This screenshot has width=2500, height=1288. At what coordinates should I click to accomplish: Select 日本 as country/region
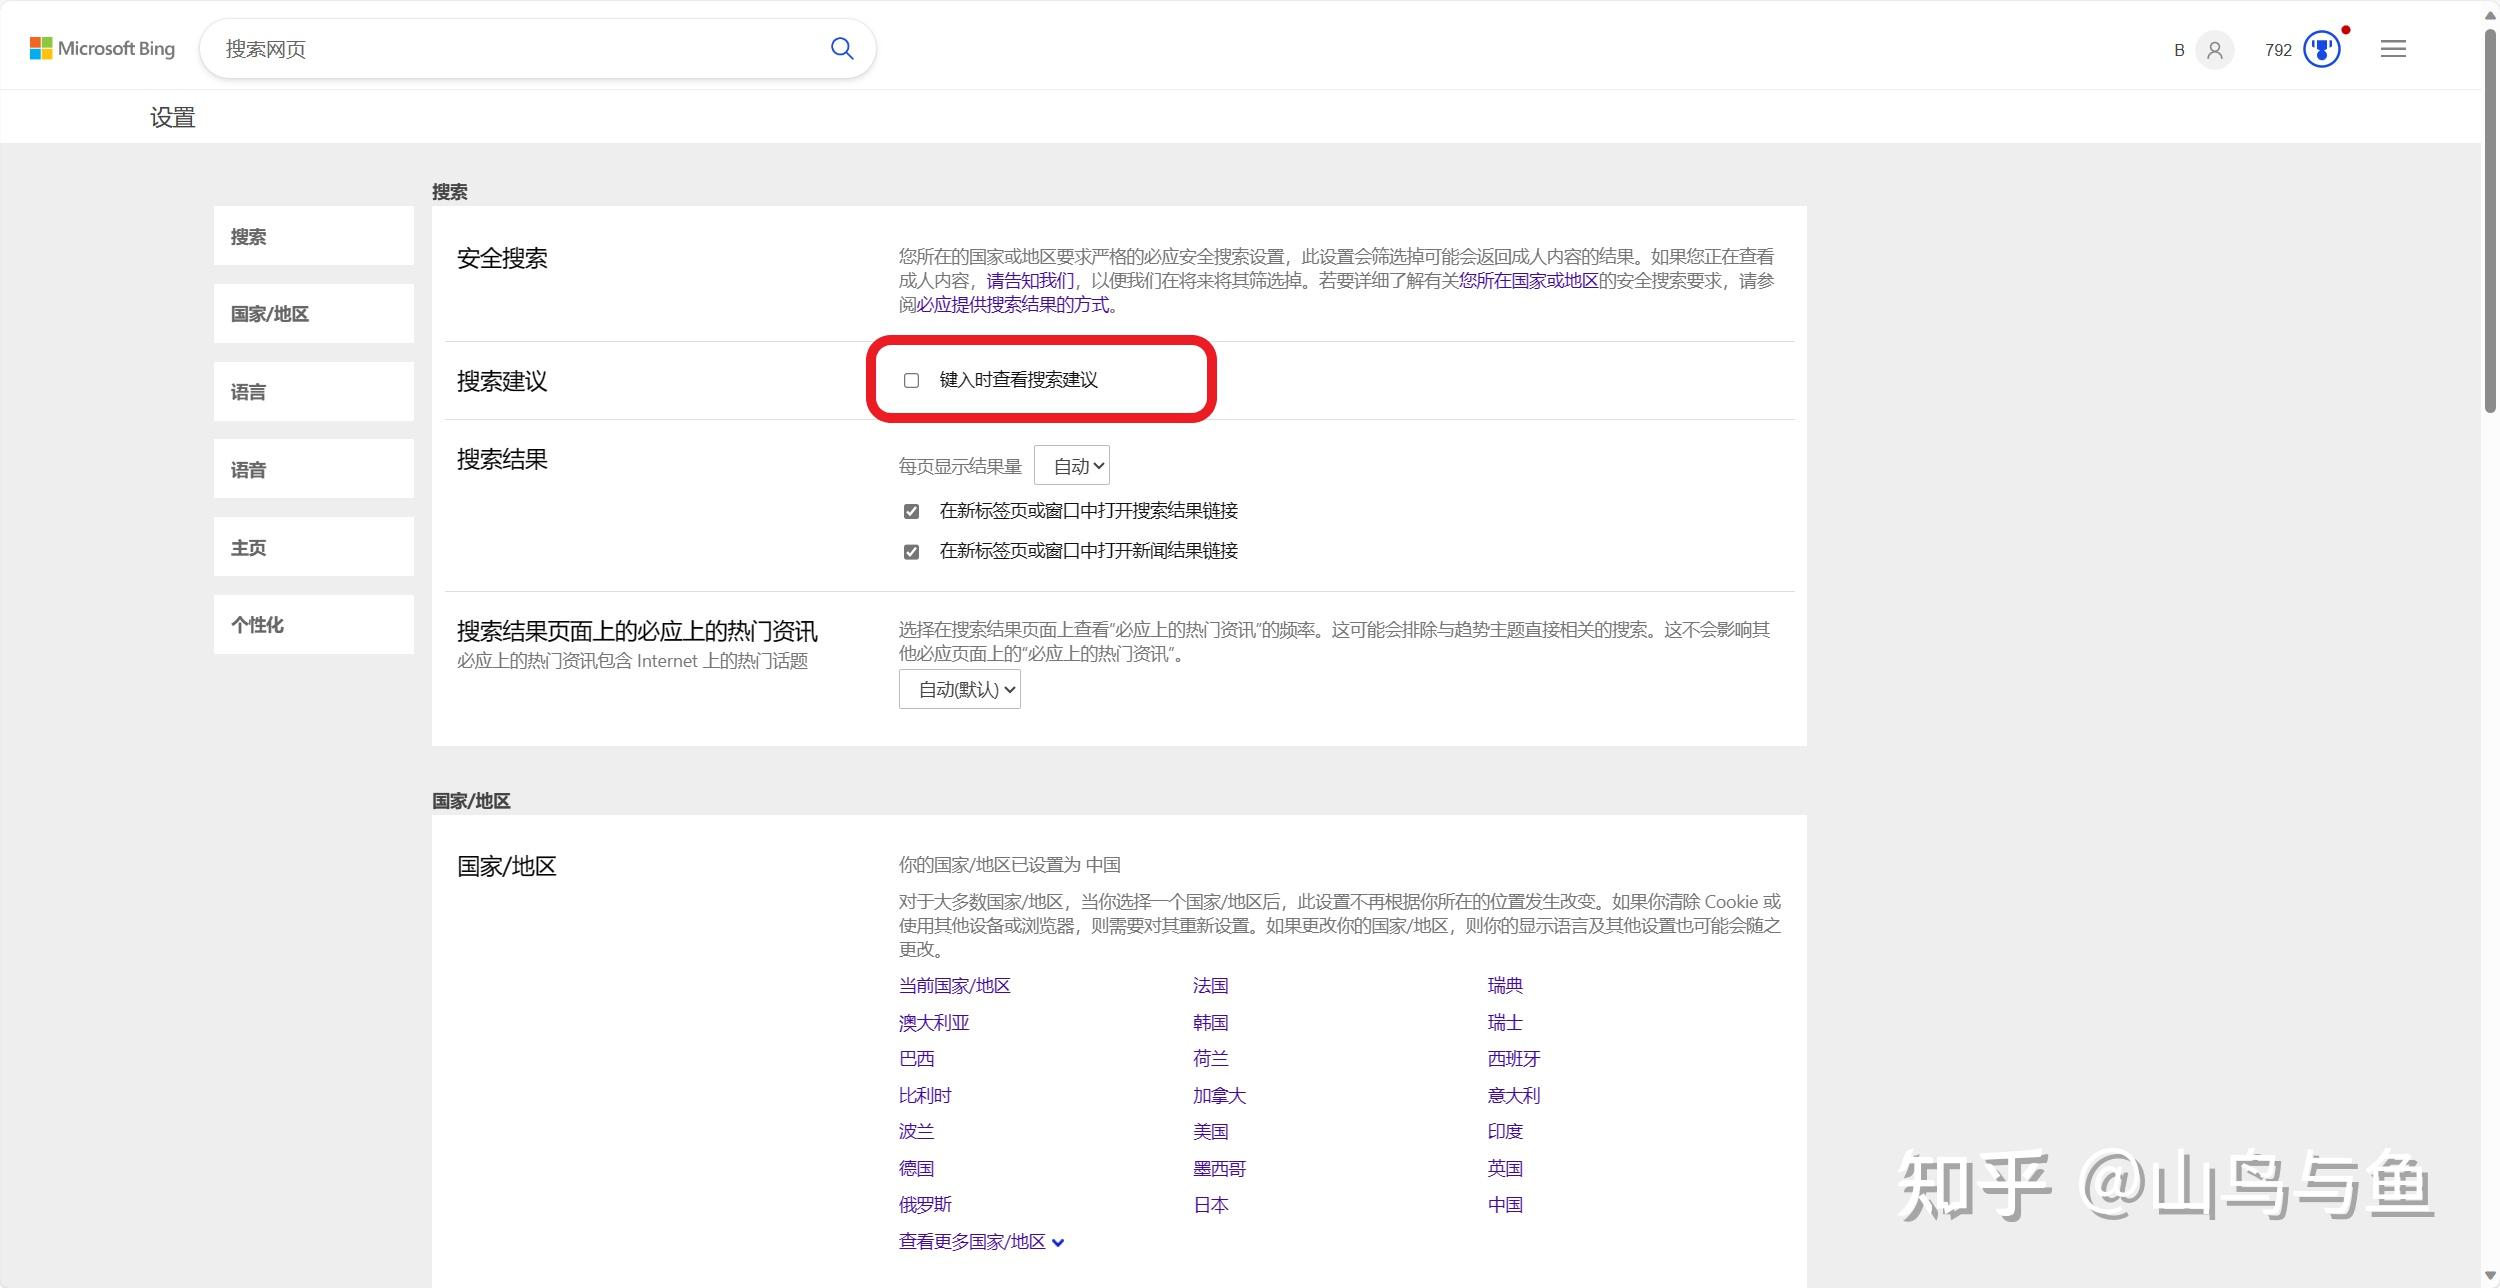coord(1210,1204)
